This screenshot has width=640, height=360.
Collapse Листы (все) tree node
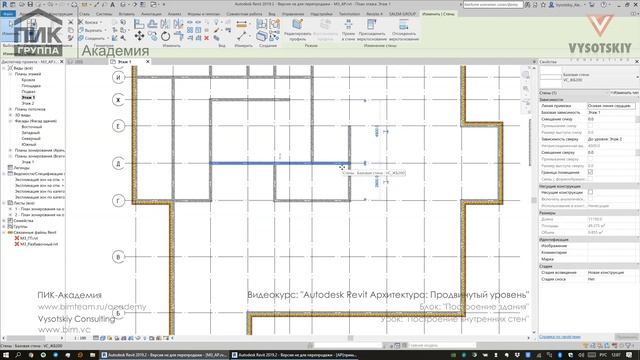point(4,203)
